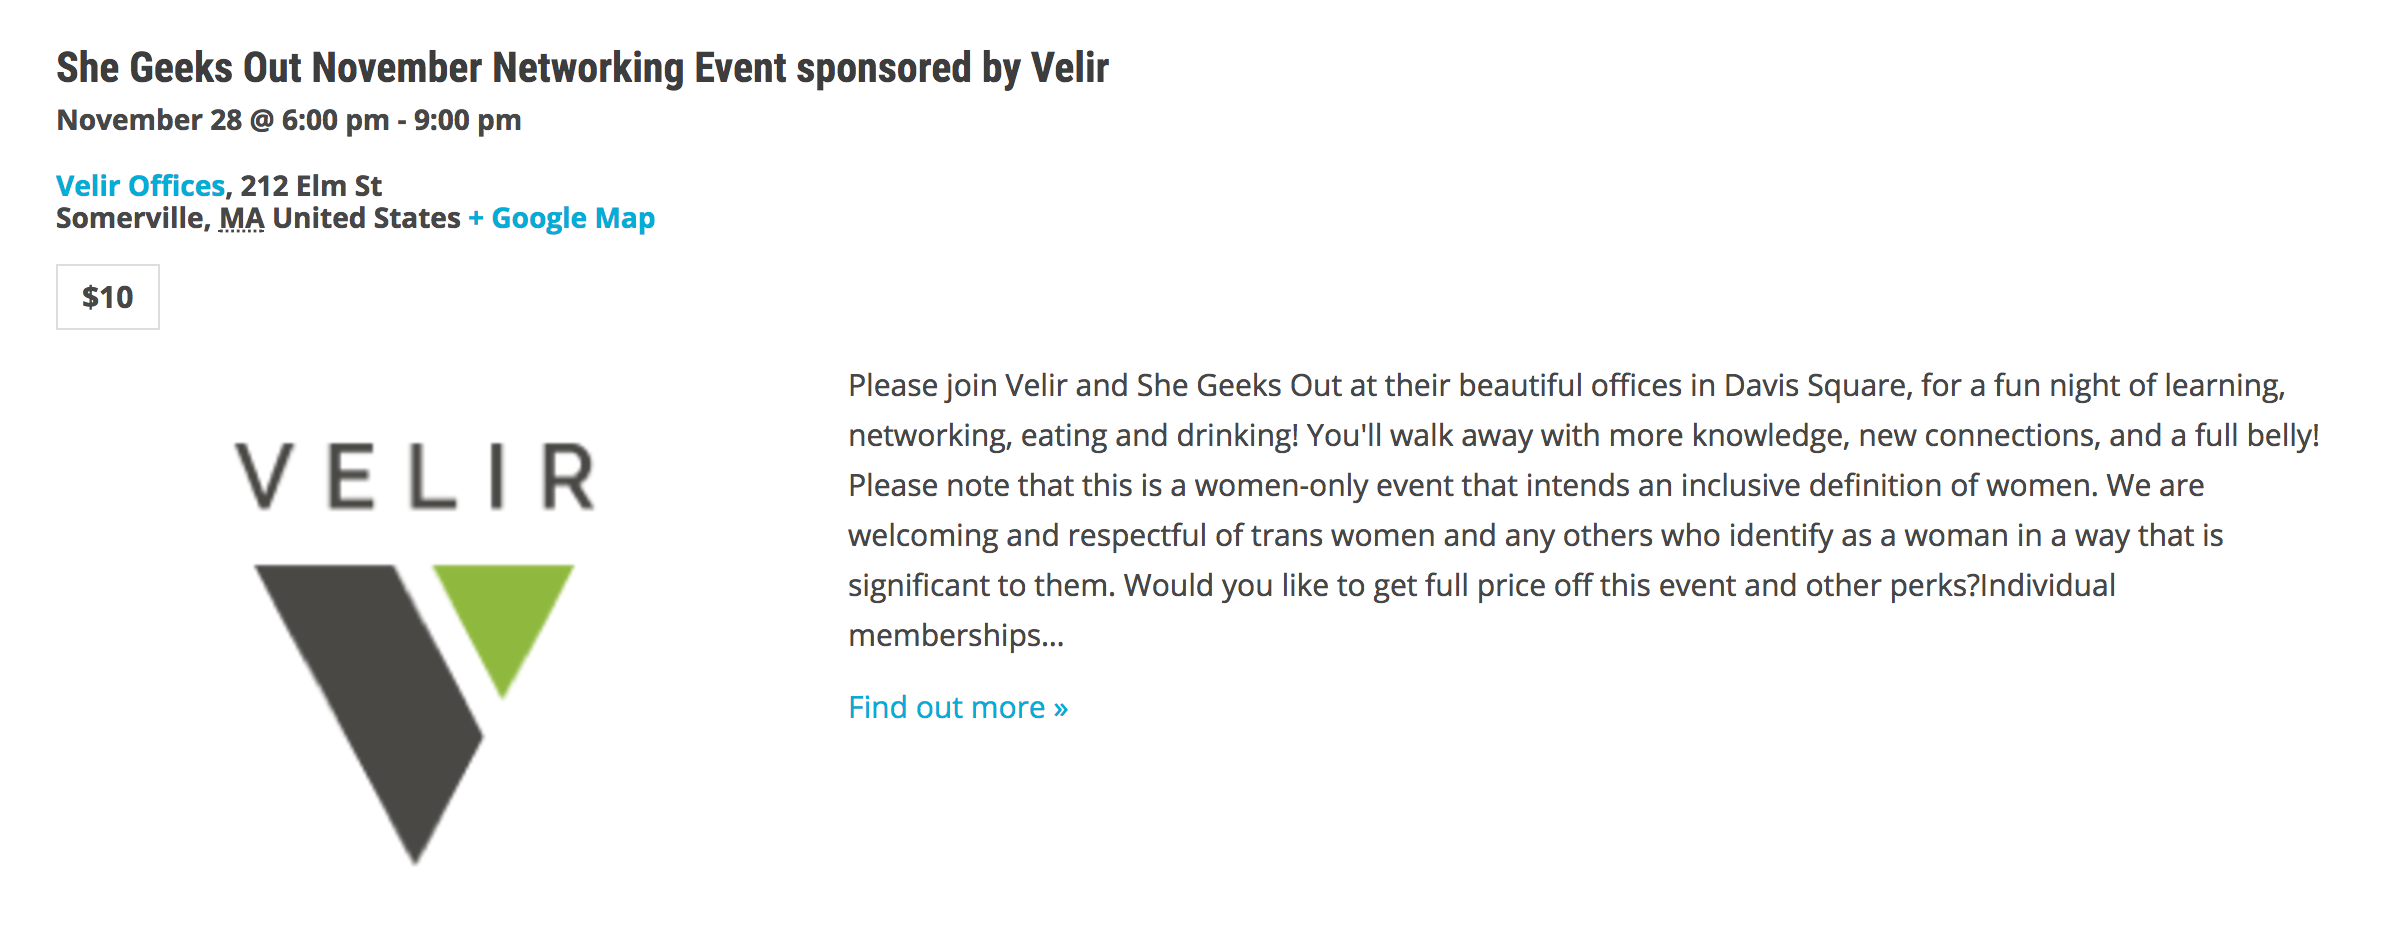This screenshot has height=944, width=2390.
Task: Click the word Velir in the event title
Action: coord(1070,68)
